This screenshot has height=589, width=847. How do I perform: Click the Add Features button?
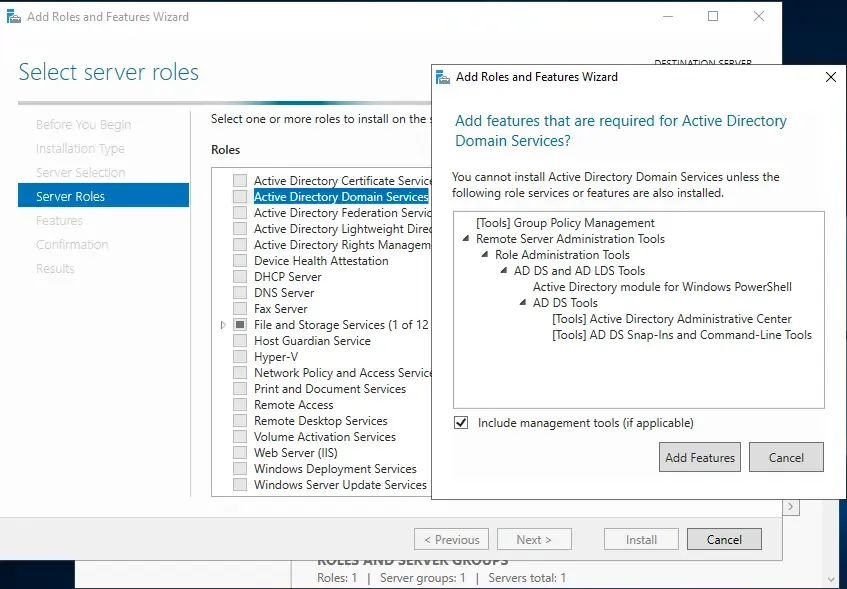tap(700, 457)
